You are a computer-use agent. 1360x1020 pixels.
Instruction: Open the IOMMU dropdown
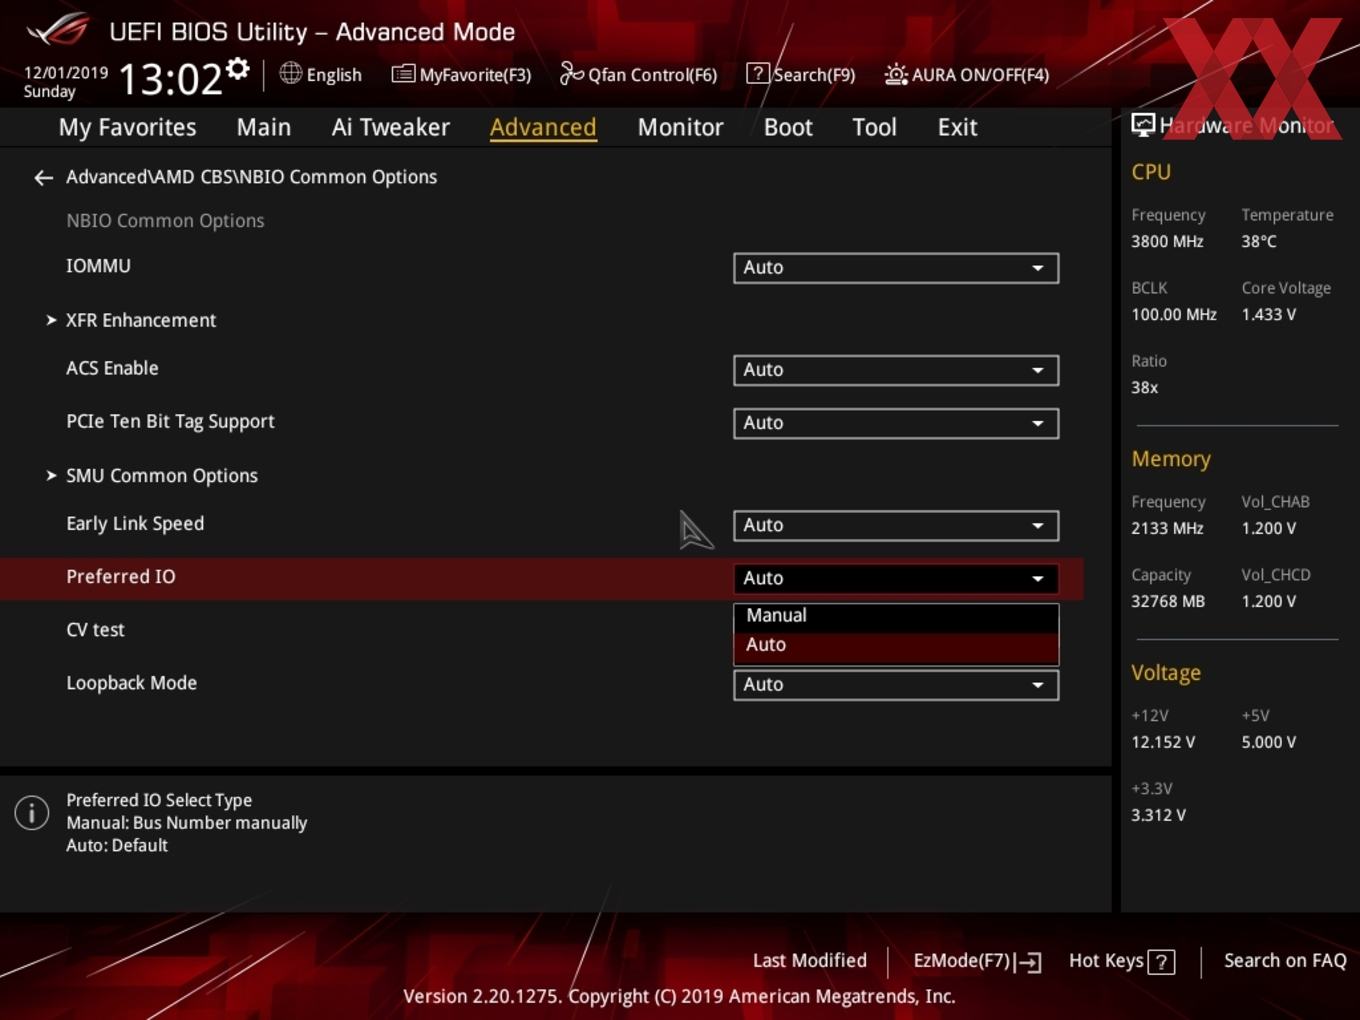pyautogui.click(x=896, y=268)
